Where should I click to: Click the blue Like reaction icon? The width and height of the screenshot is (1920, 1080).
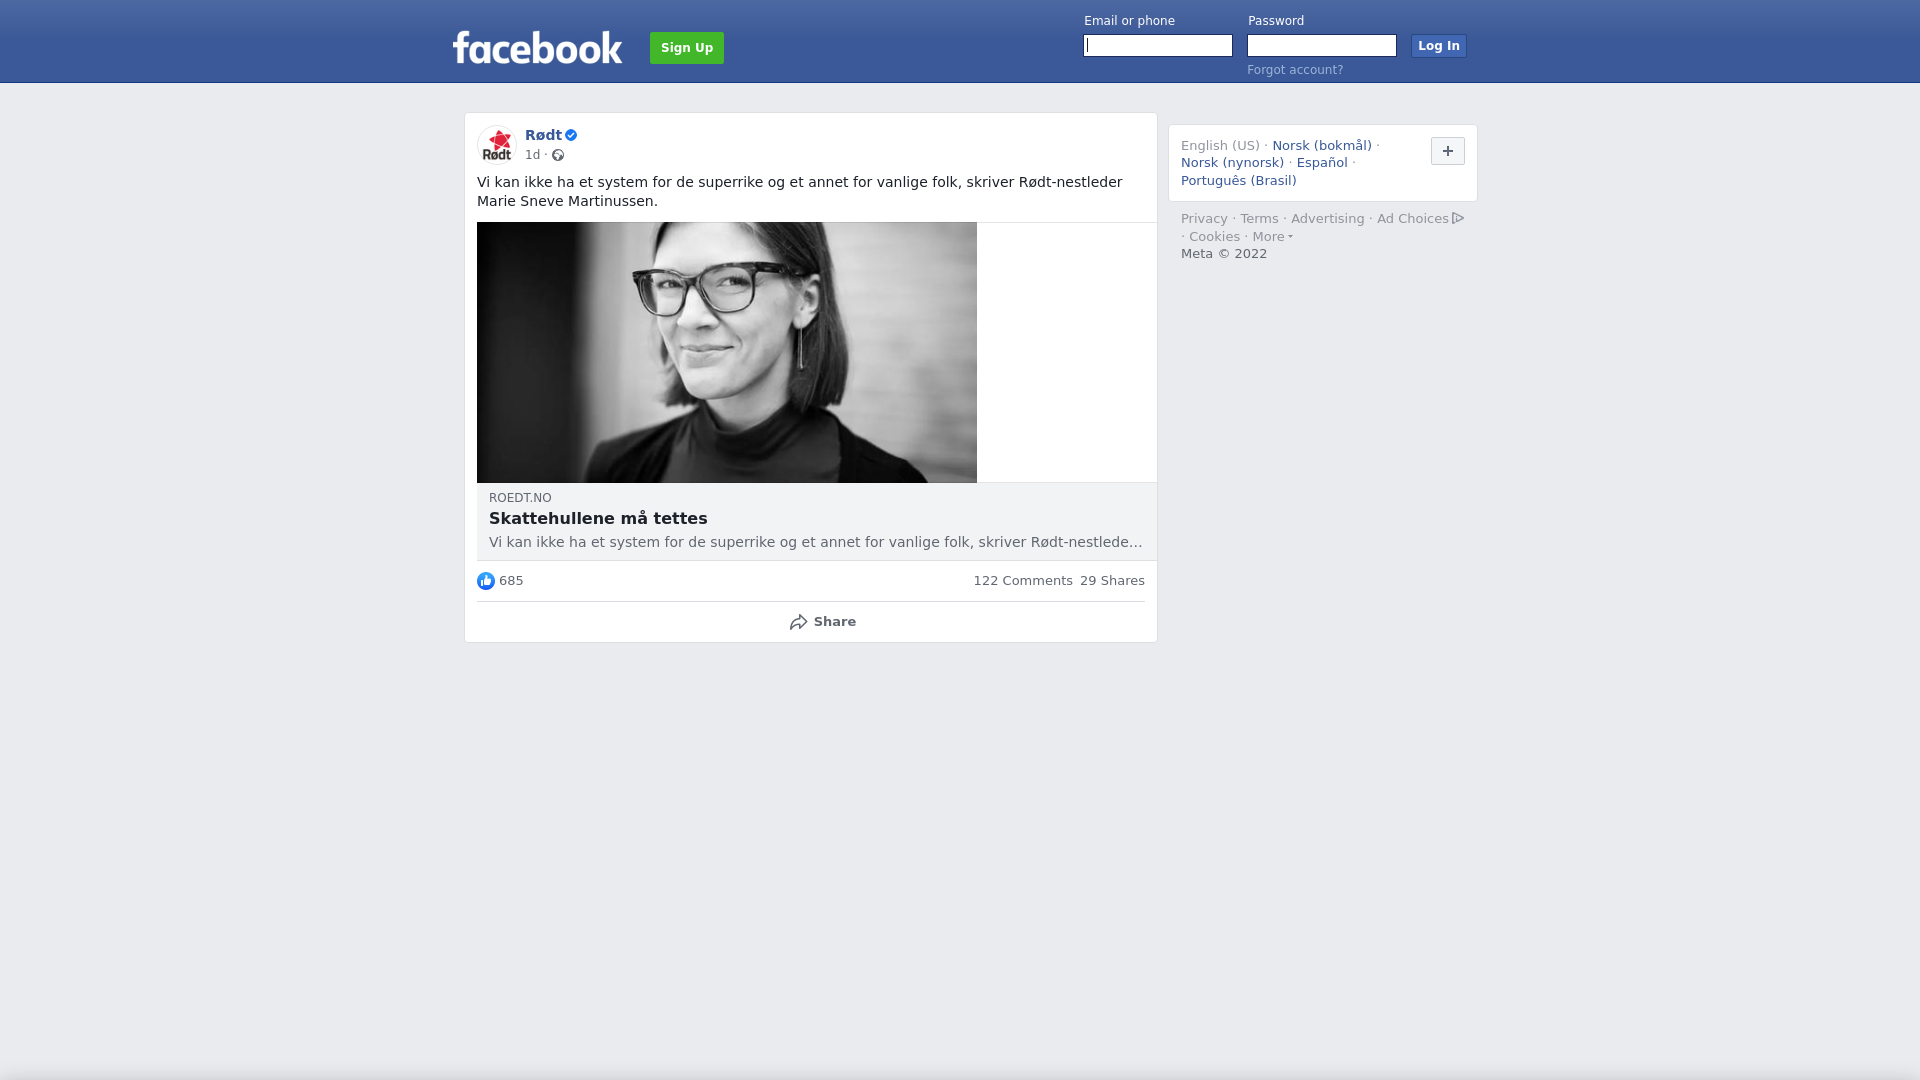486,581
